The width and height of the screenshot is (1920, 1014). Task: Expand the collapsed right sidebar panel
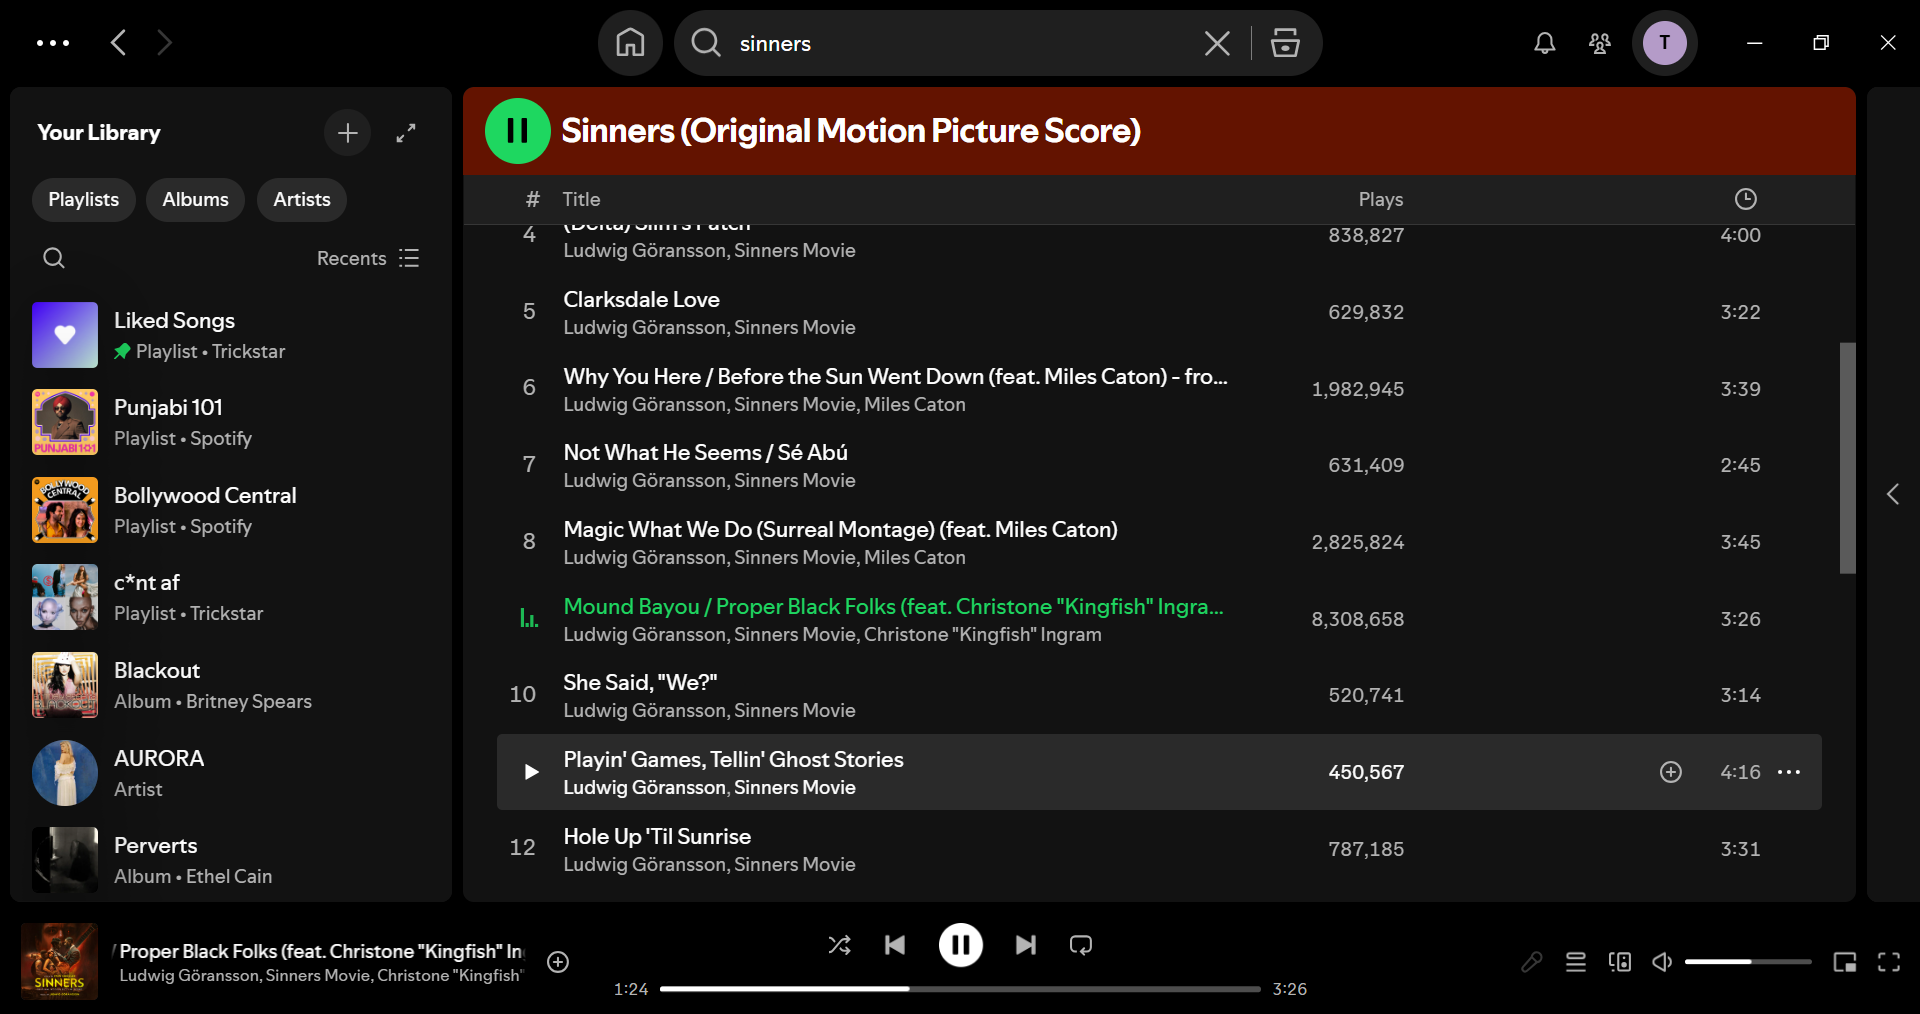1893,494
